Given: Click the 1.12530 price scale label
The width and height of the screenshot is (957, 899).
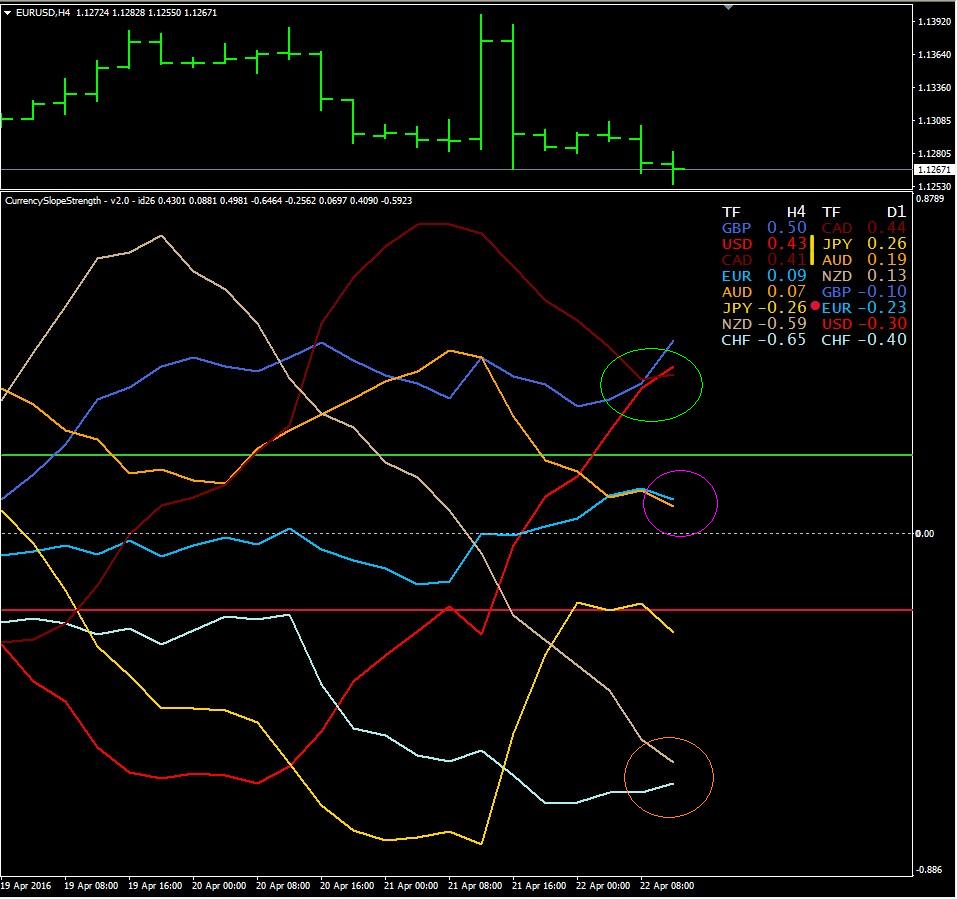Looking at the screenshot, I should pos(934,186).
